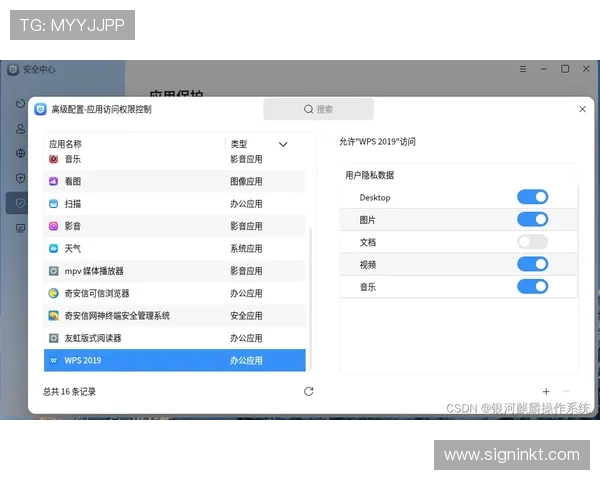Click the 文档 label in privacy list
This screenshot has width=600, height=480.
pos(368,242)
